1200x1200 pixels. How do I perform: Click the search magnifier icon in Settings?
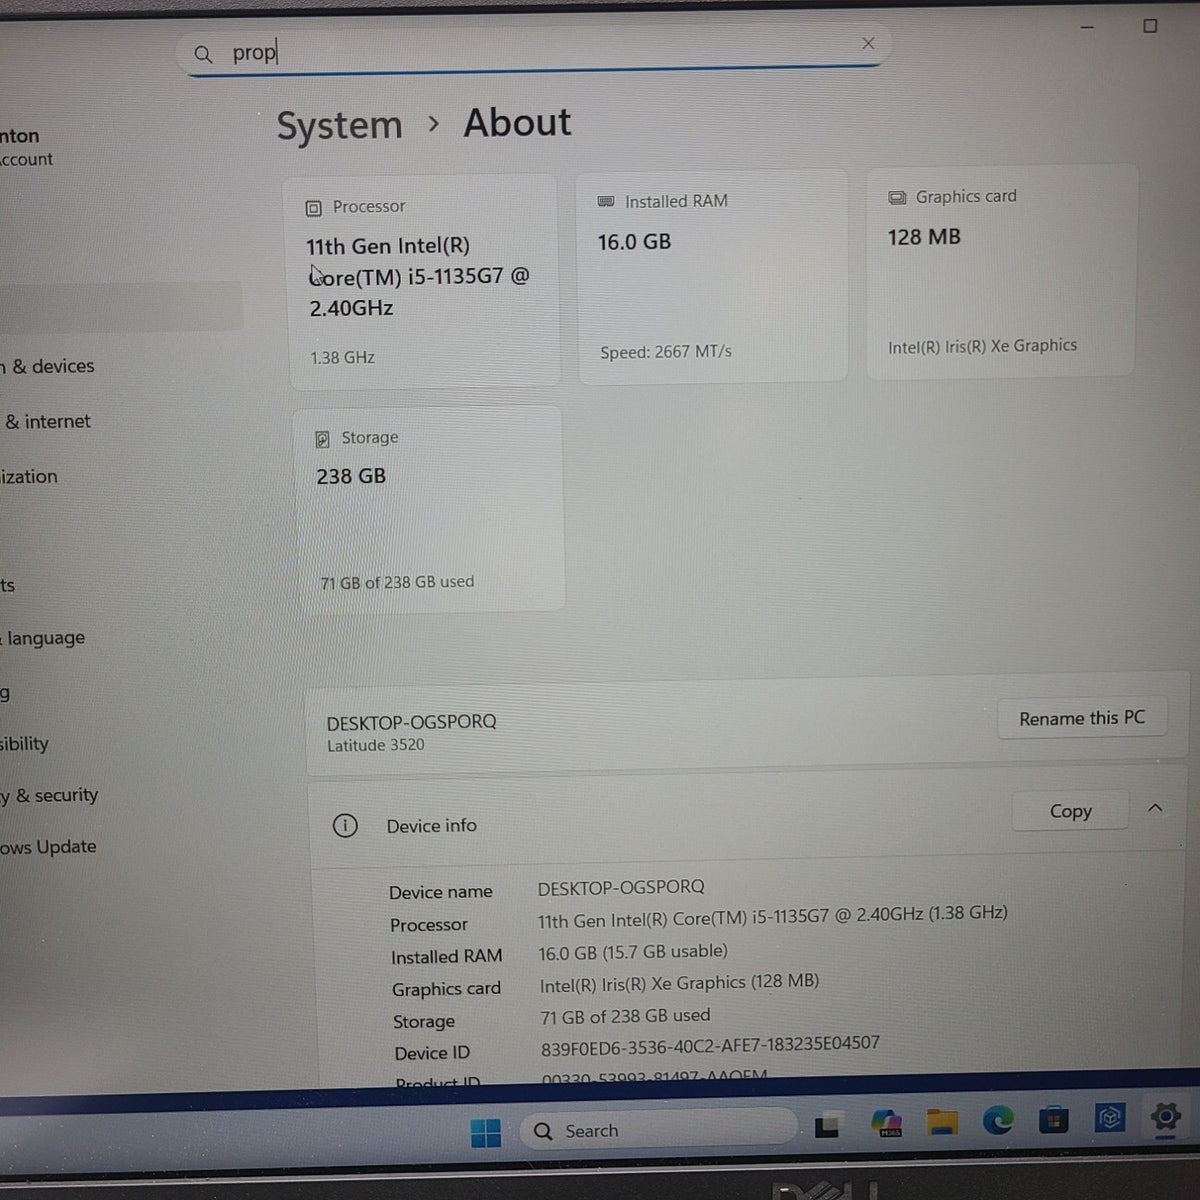coord(203,55)
